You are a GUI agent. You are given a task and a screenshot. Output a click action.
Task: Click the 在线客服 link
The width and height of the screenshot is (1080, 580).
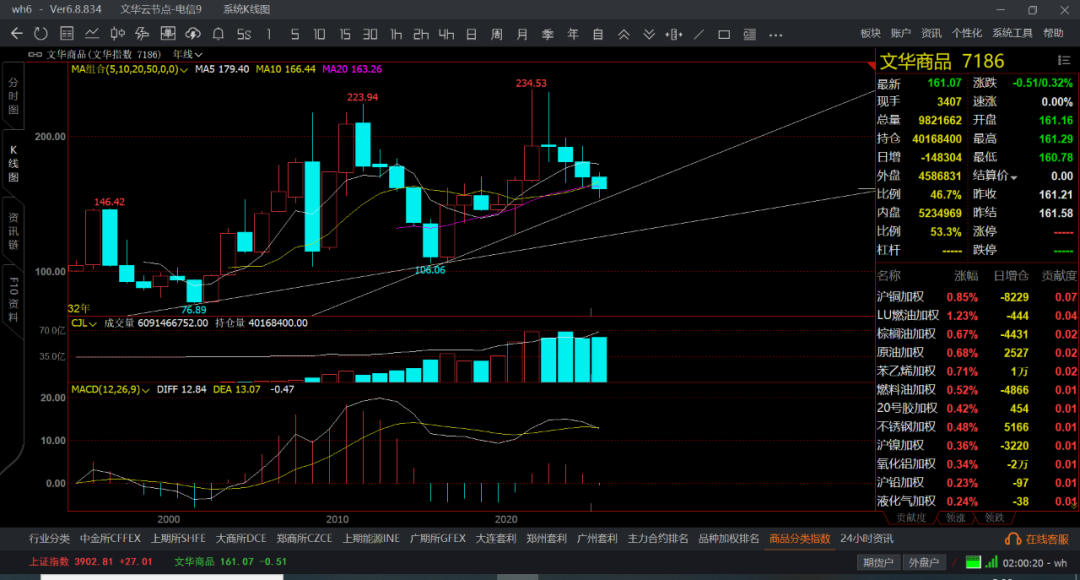tap(1047, 539)
